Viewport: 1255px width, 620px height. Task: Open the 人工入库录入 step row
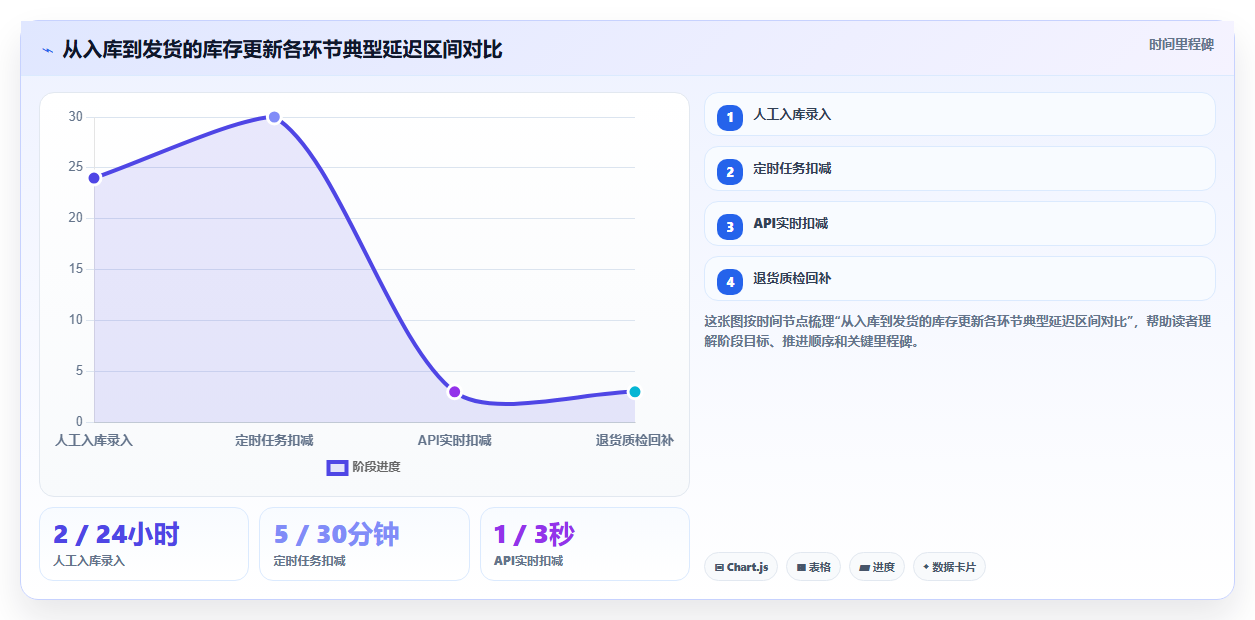click(x=960, y=114)
